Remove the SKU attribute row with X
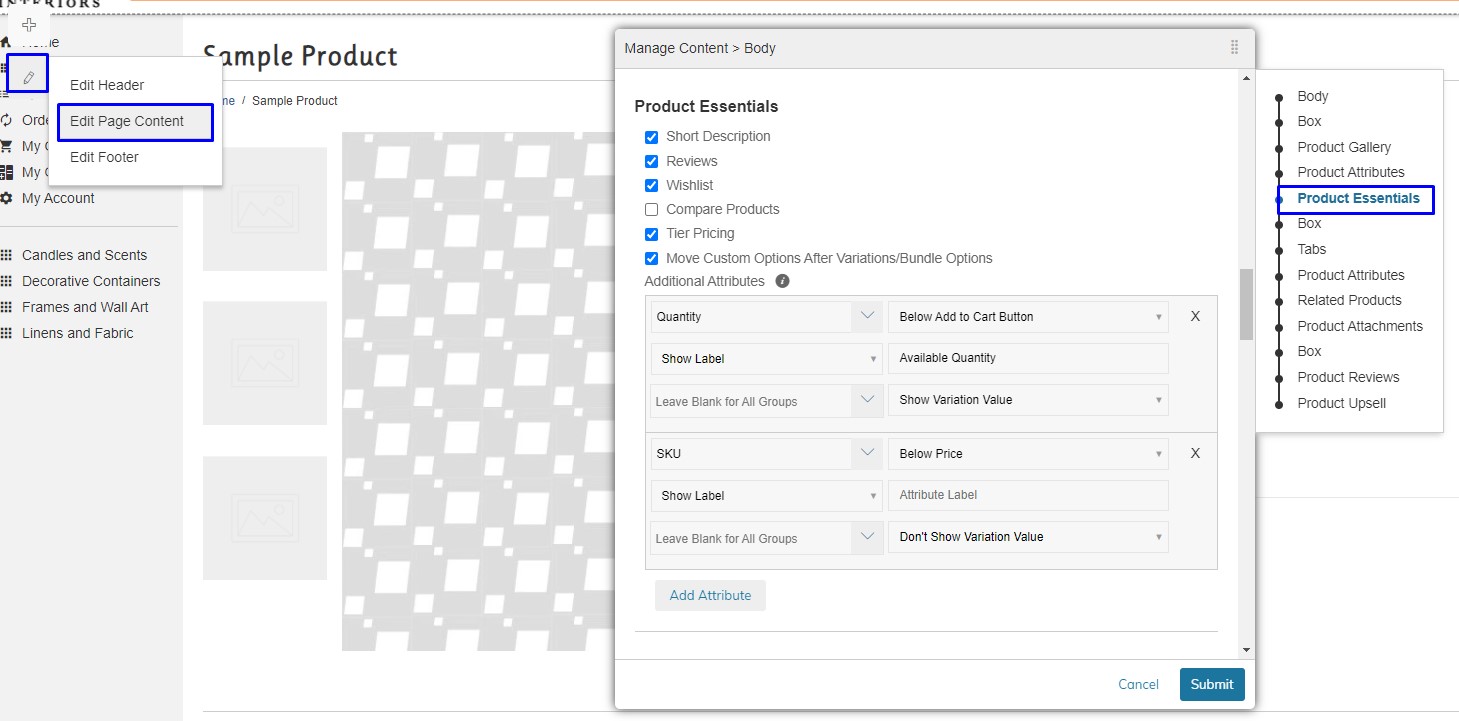The width and height of the screenshot is (1459, 721). coord(1195,453)
